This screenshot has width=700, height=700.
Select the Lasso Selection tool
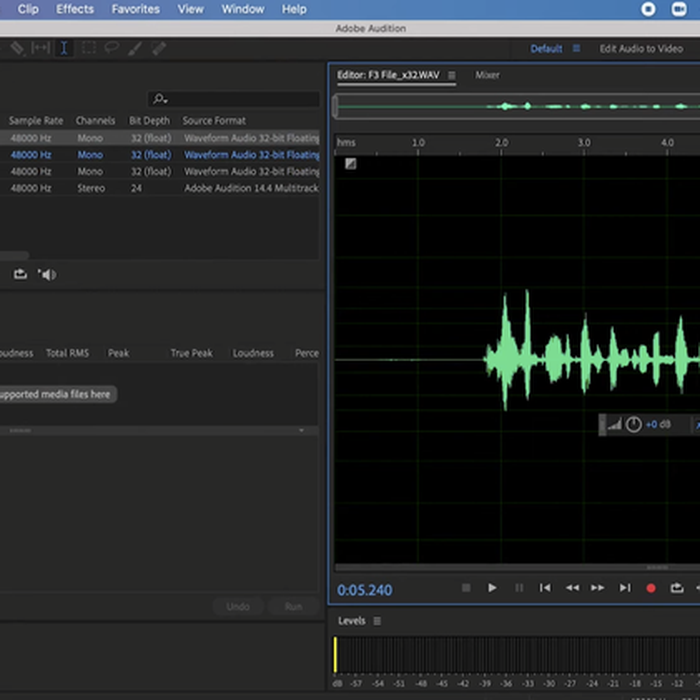click(111, 48)
